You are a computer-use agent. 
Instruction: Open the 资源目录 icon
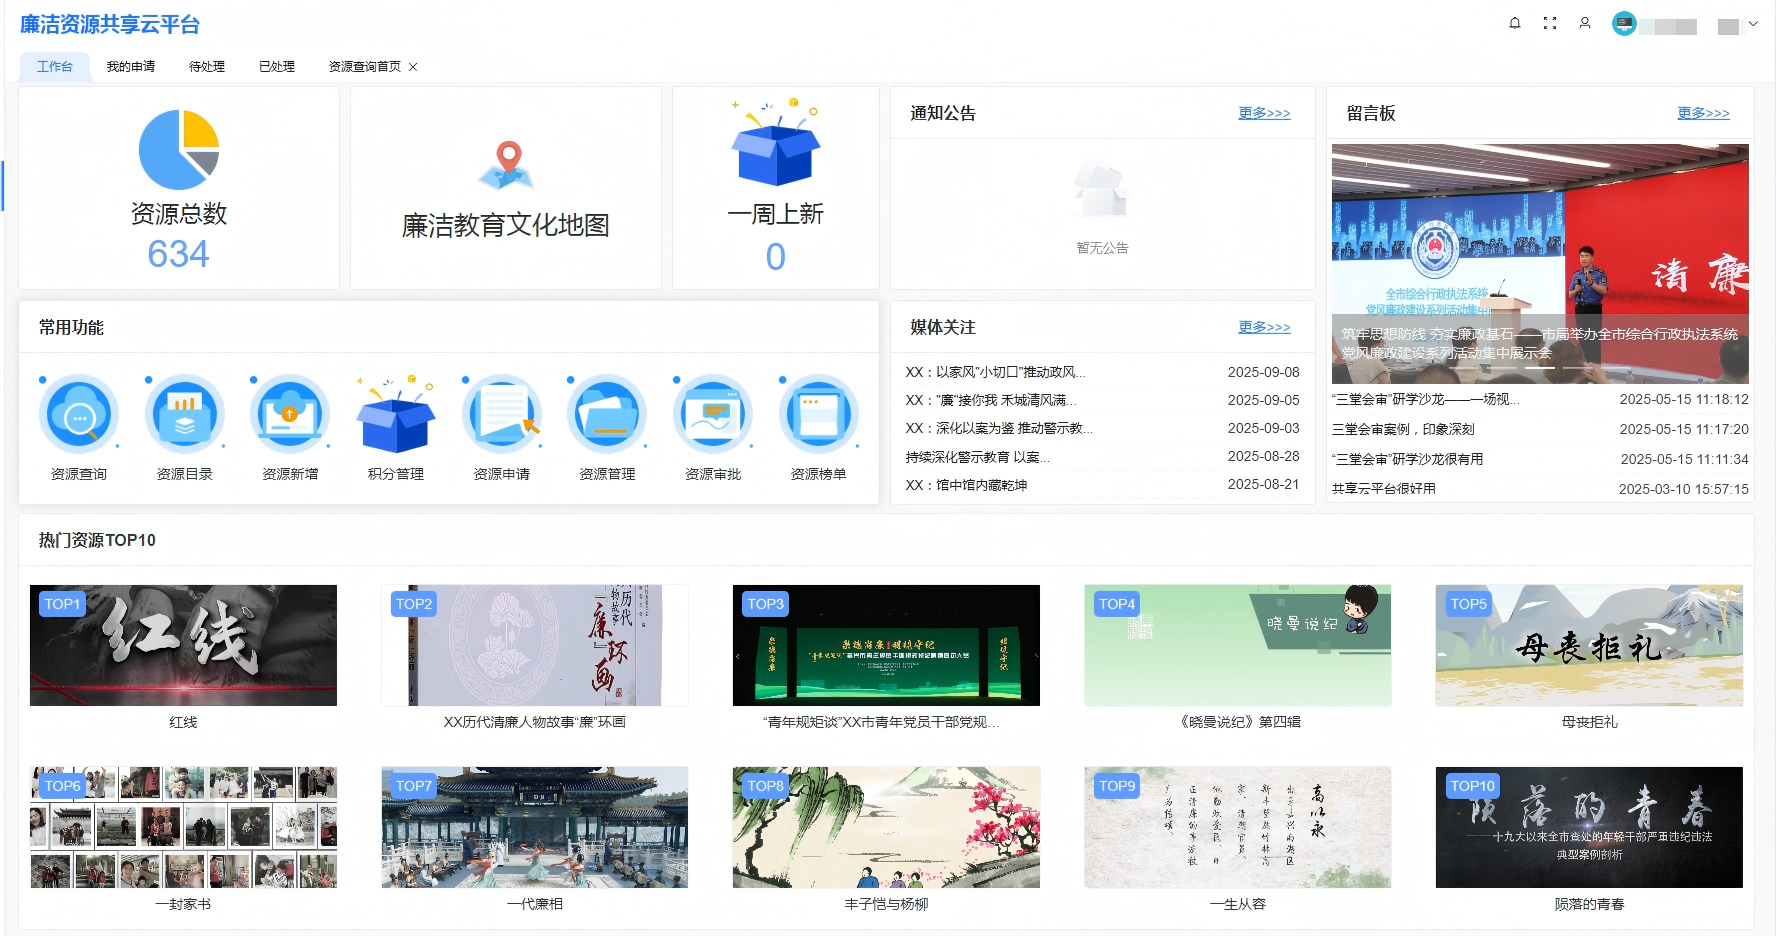point(185,414)
